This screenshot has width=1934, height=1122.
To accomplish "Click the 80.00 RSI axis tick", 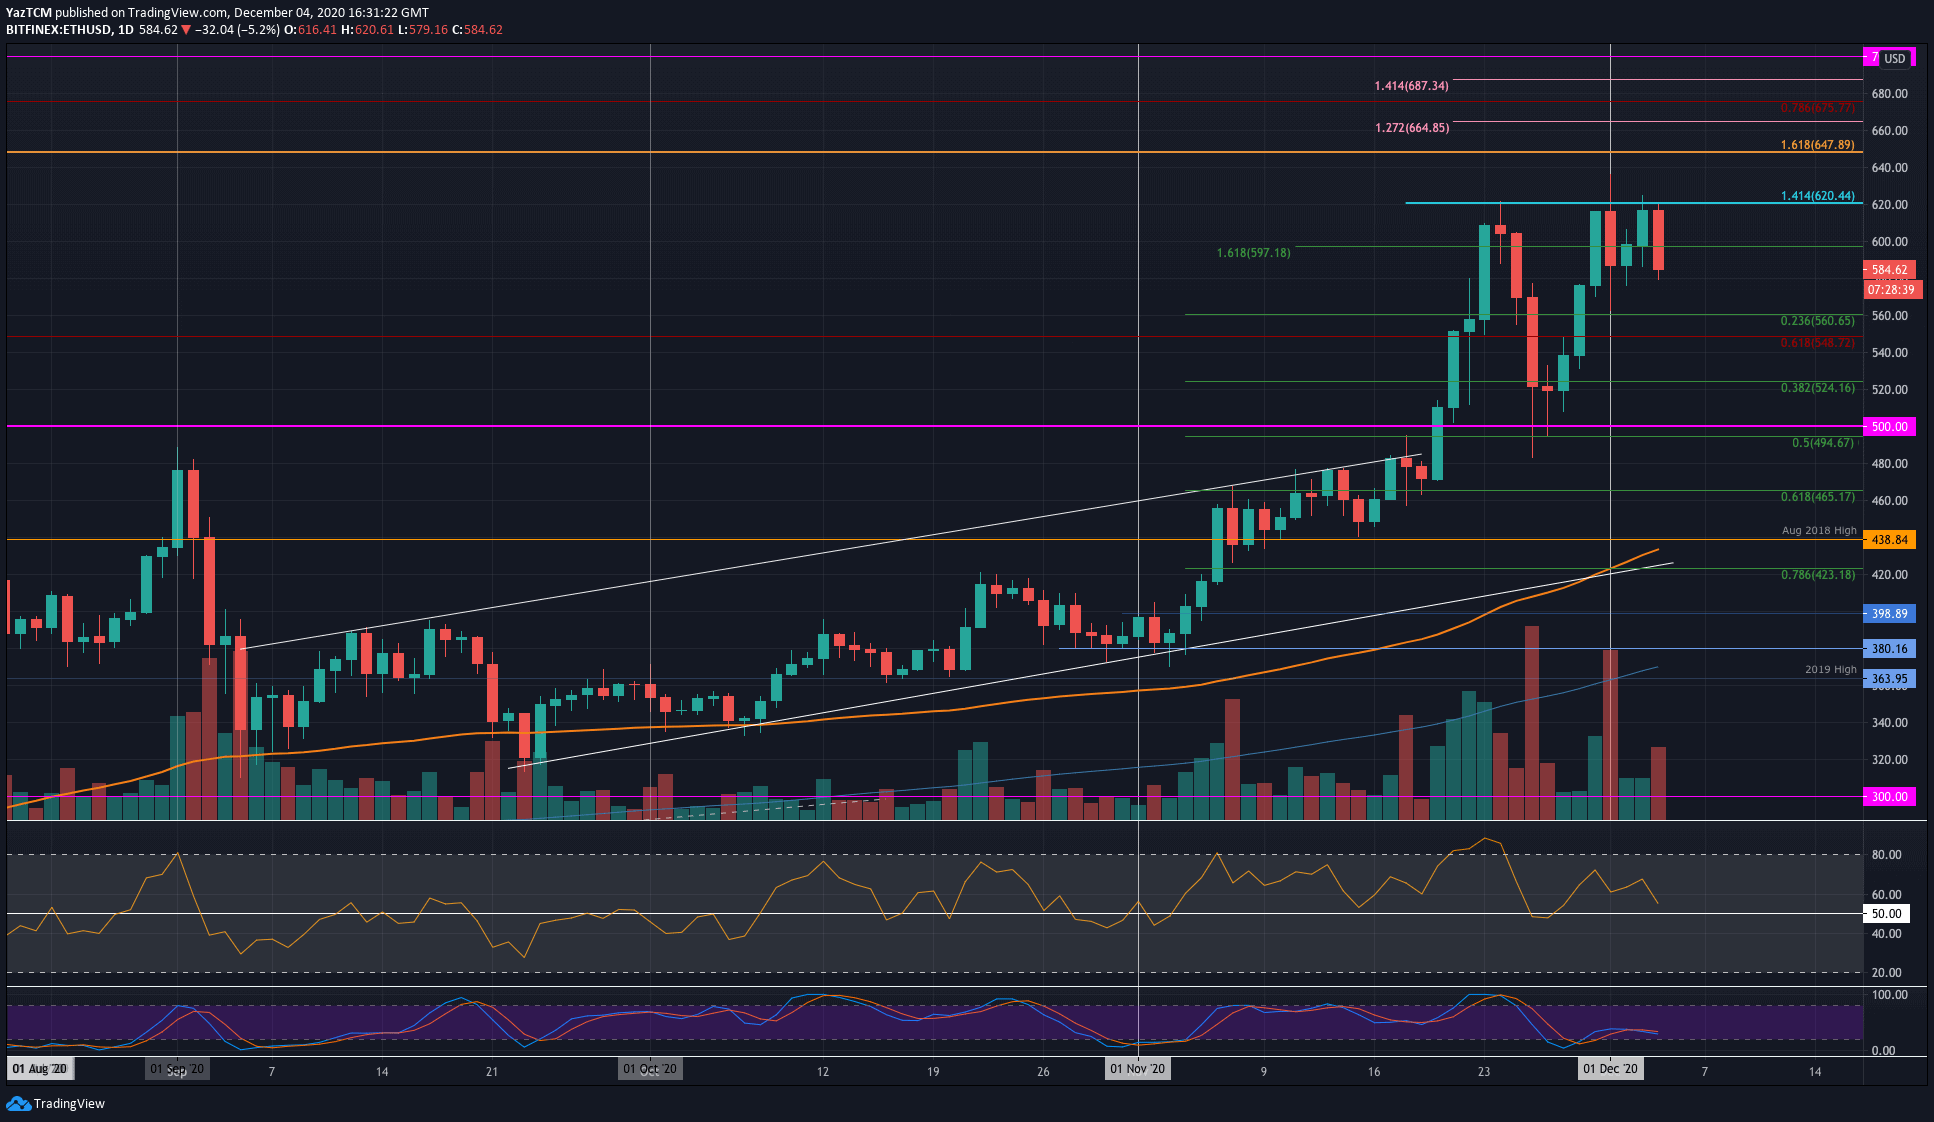I will point(1886,855).
